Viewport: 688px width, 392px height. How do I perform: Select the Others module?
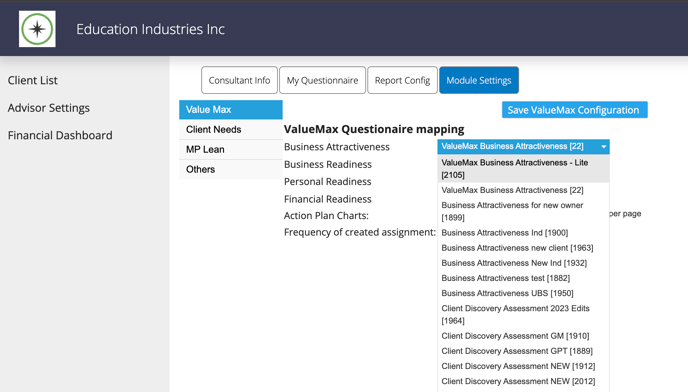point(231,169)
